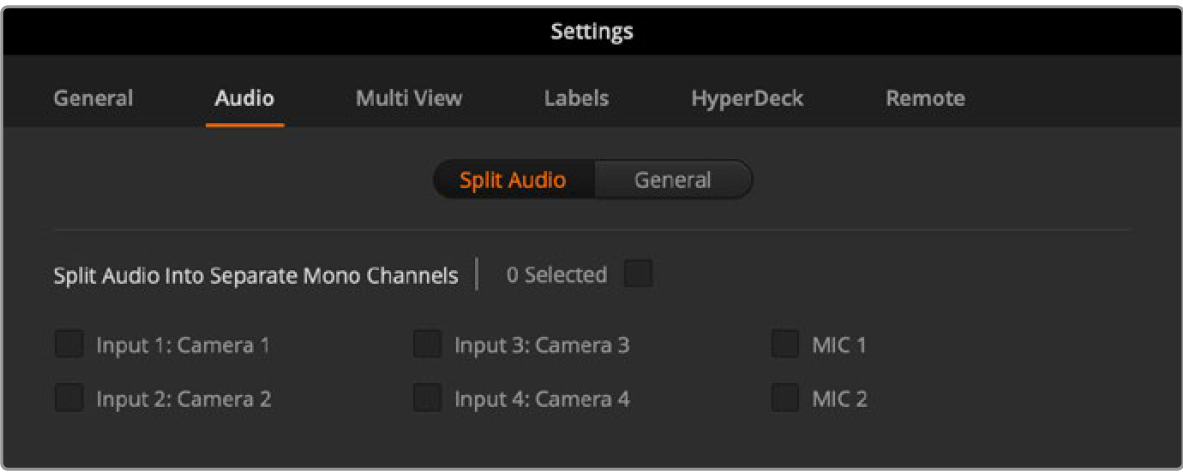1183x475 pixels.
Task: Switch to the General audio segment button
Action: tap(673, 180)
